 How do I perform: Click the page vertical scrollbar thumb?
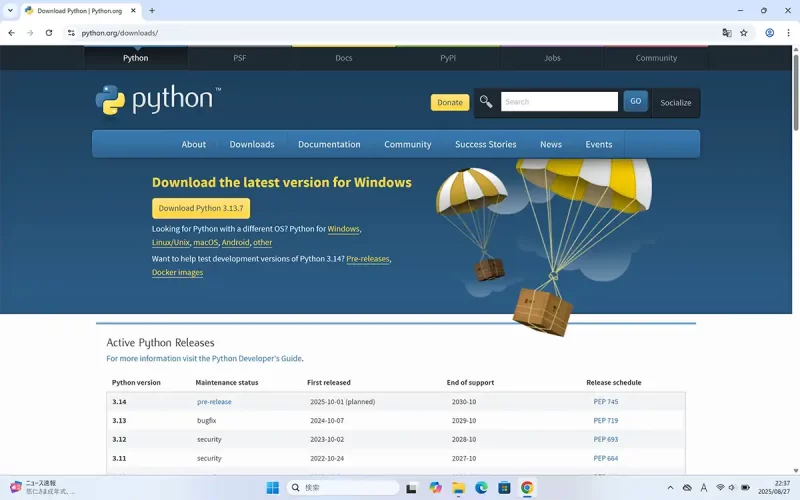(796, 92)
